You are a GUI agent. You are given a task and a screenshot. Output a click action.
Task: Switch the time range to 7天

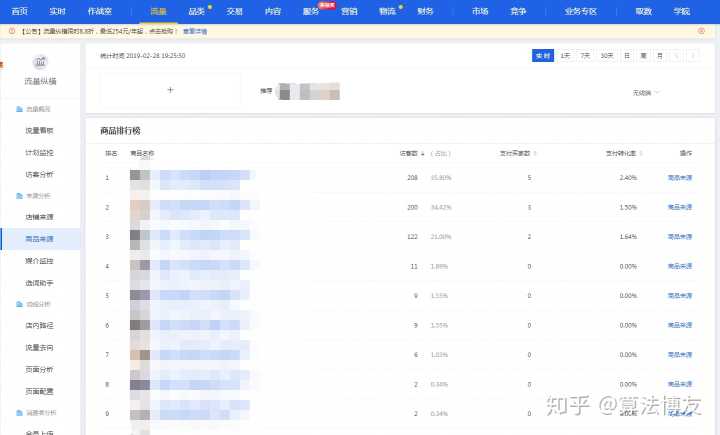tap(585, 56)
